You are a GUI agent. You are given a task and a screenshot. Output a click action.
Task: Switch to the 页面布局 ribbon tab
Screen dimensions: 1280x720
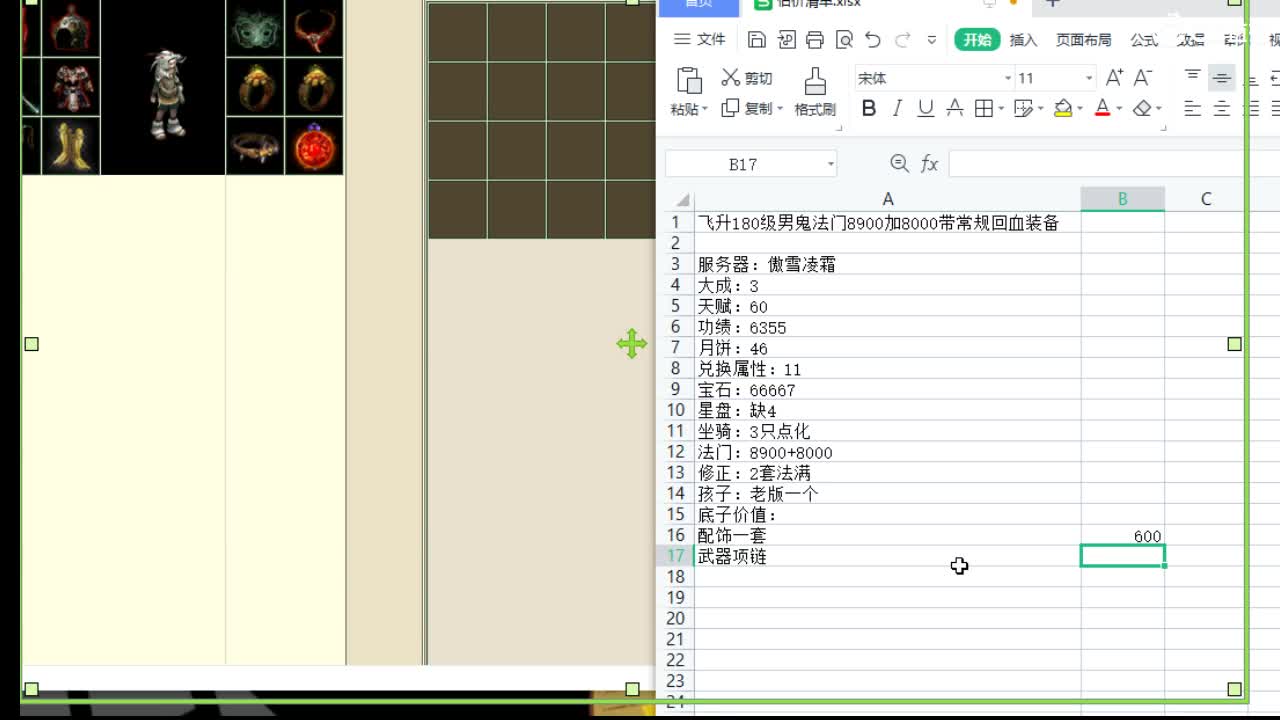(1083, 40)
